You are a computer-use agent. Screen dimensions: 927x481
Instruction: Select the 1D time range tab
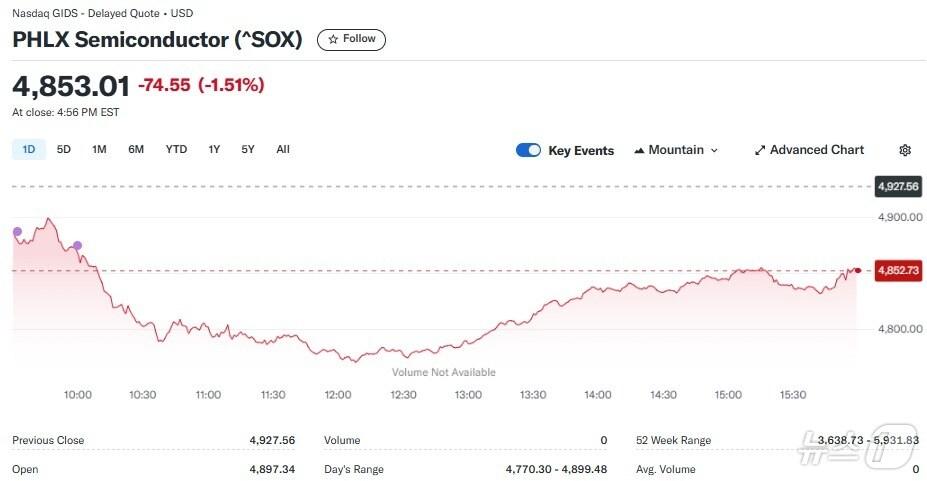28,150
